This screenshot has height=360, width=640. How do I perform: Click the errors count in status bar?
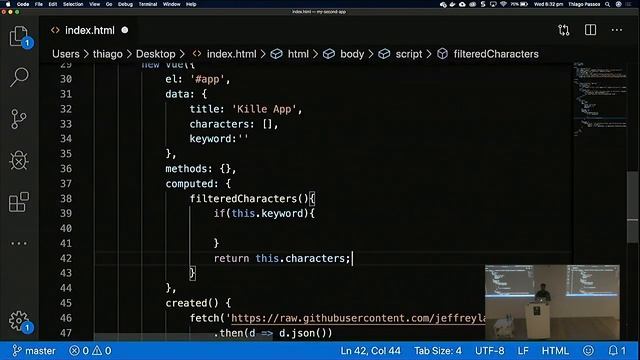tap(79, 351)
